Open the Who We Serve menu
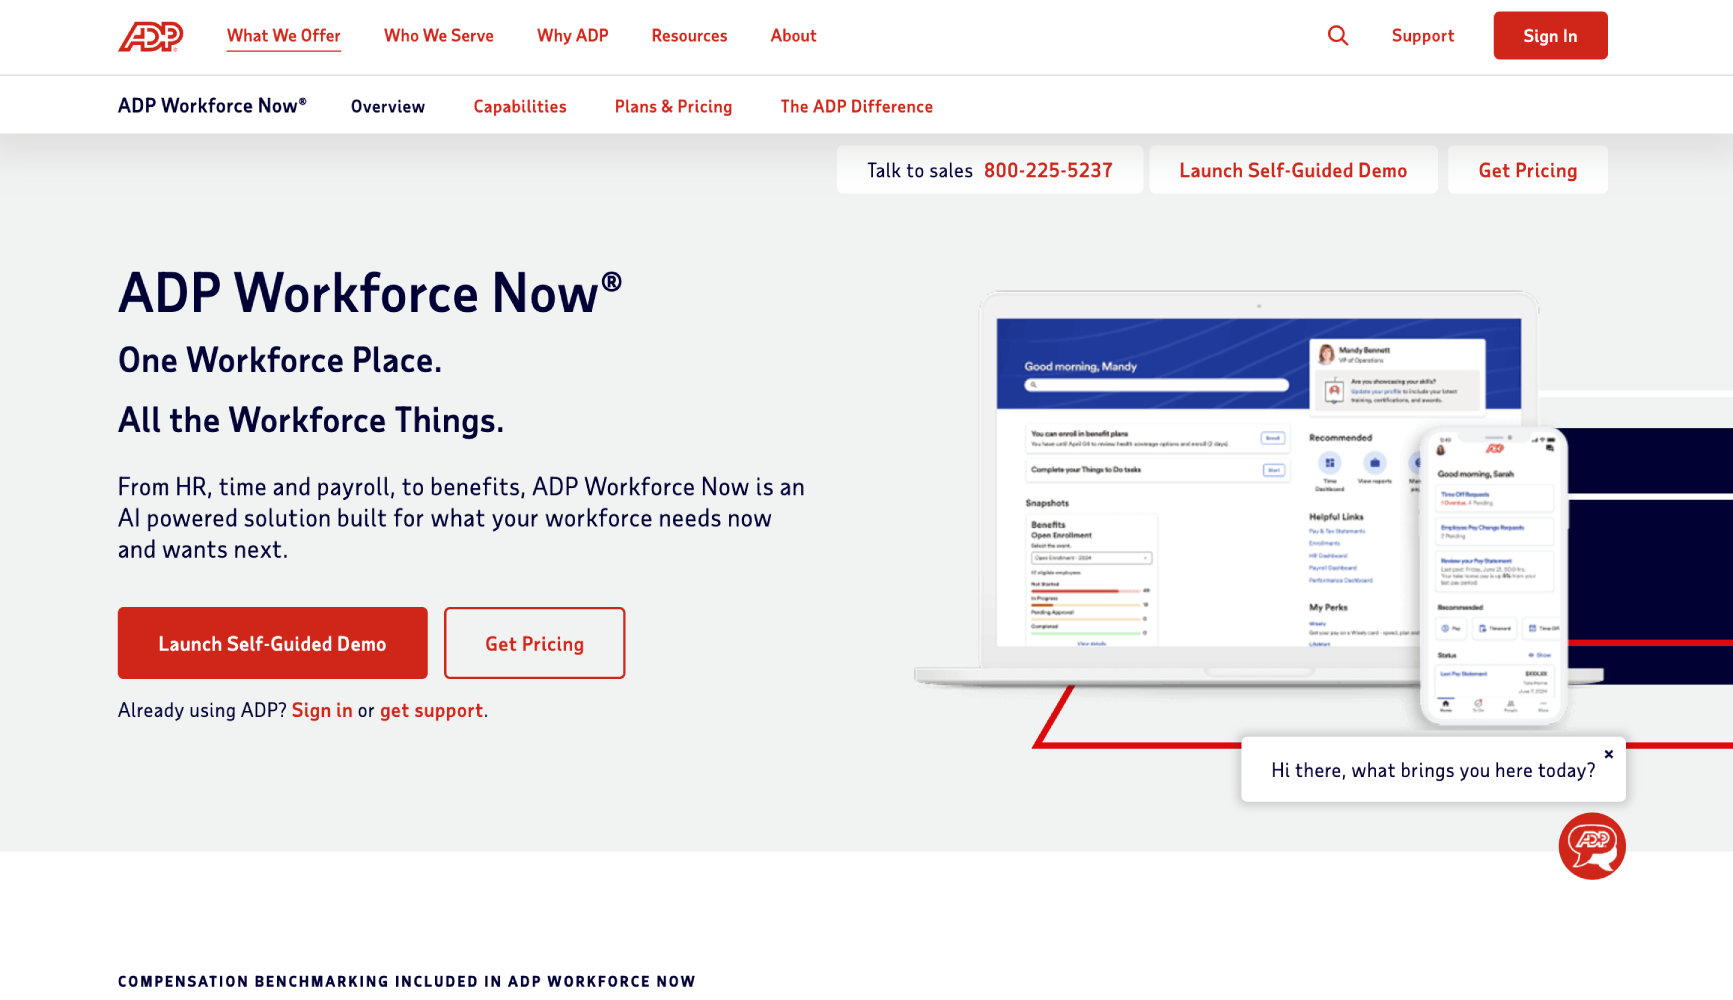This screenshot has width=1733, height=1000. 439,36
